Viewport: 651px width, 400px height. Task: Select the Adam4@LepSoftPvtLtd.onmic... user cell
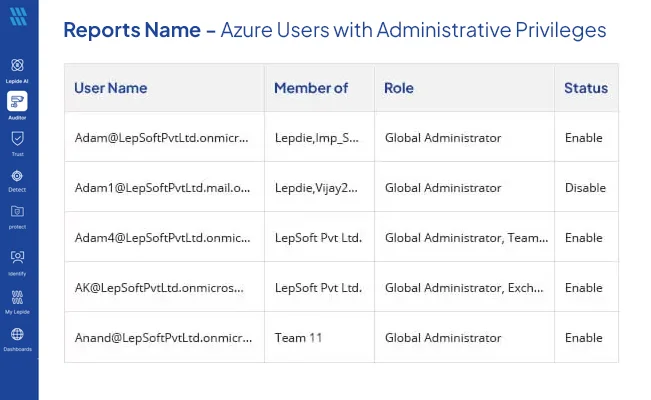pyautogui.click(x=164, y=237)
